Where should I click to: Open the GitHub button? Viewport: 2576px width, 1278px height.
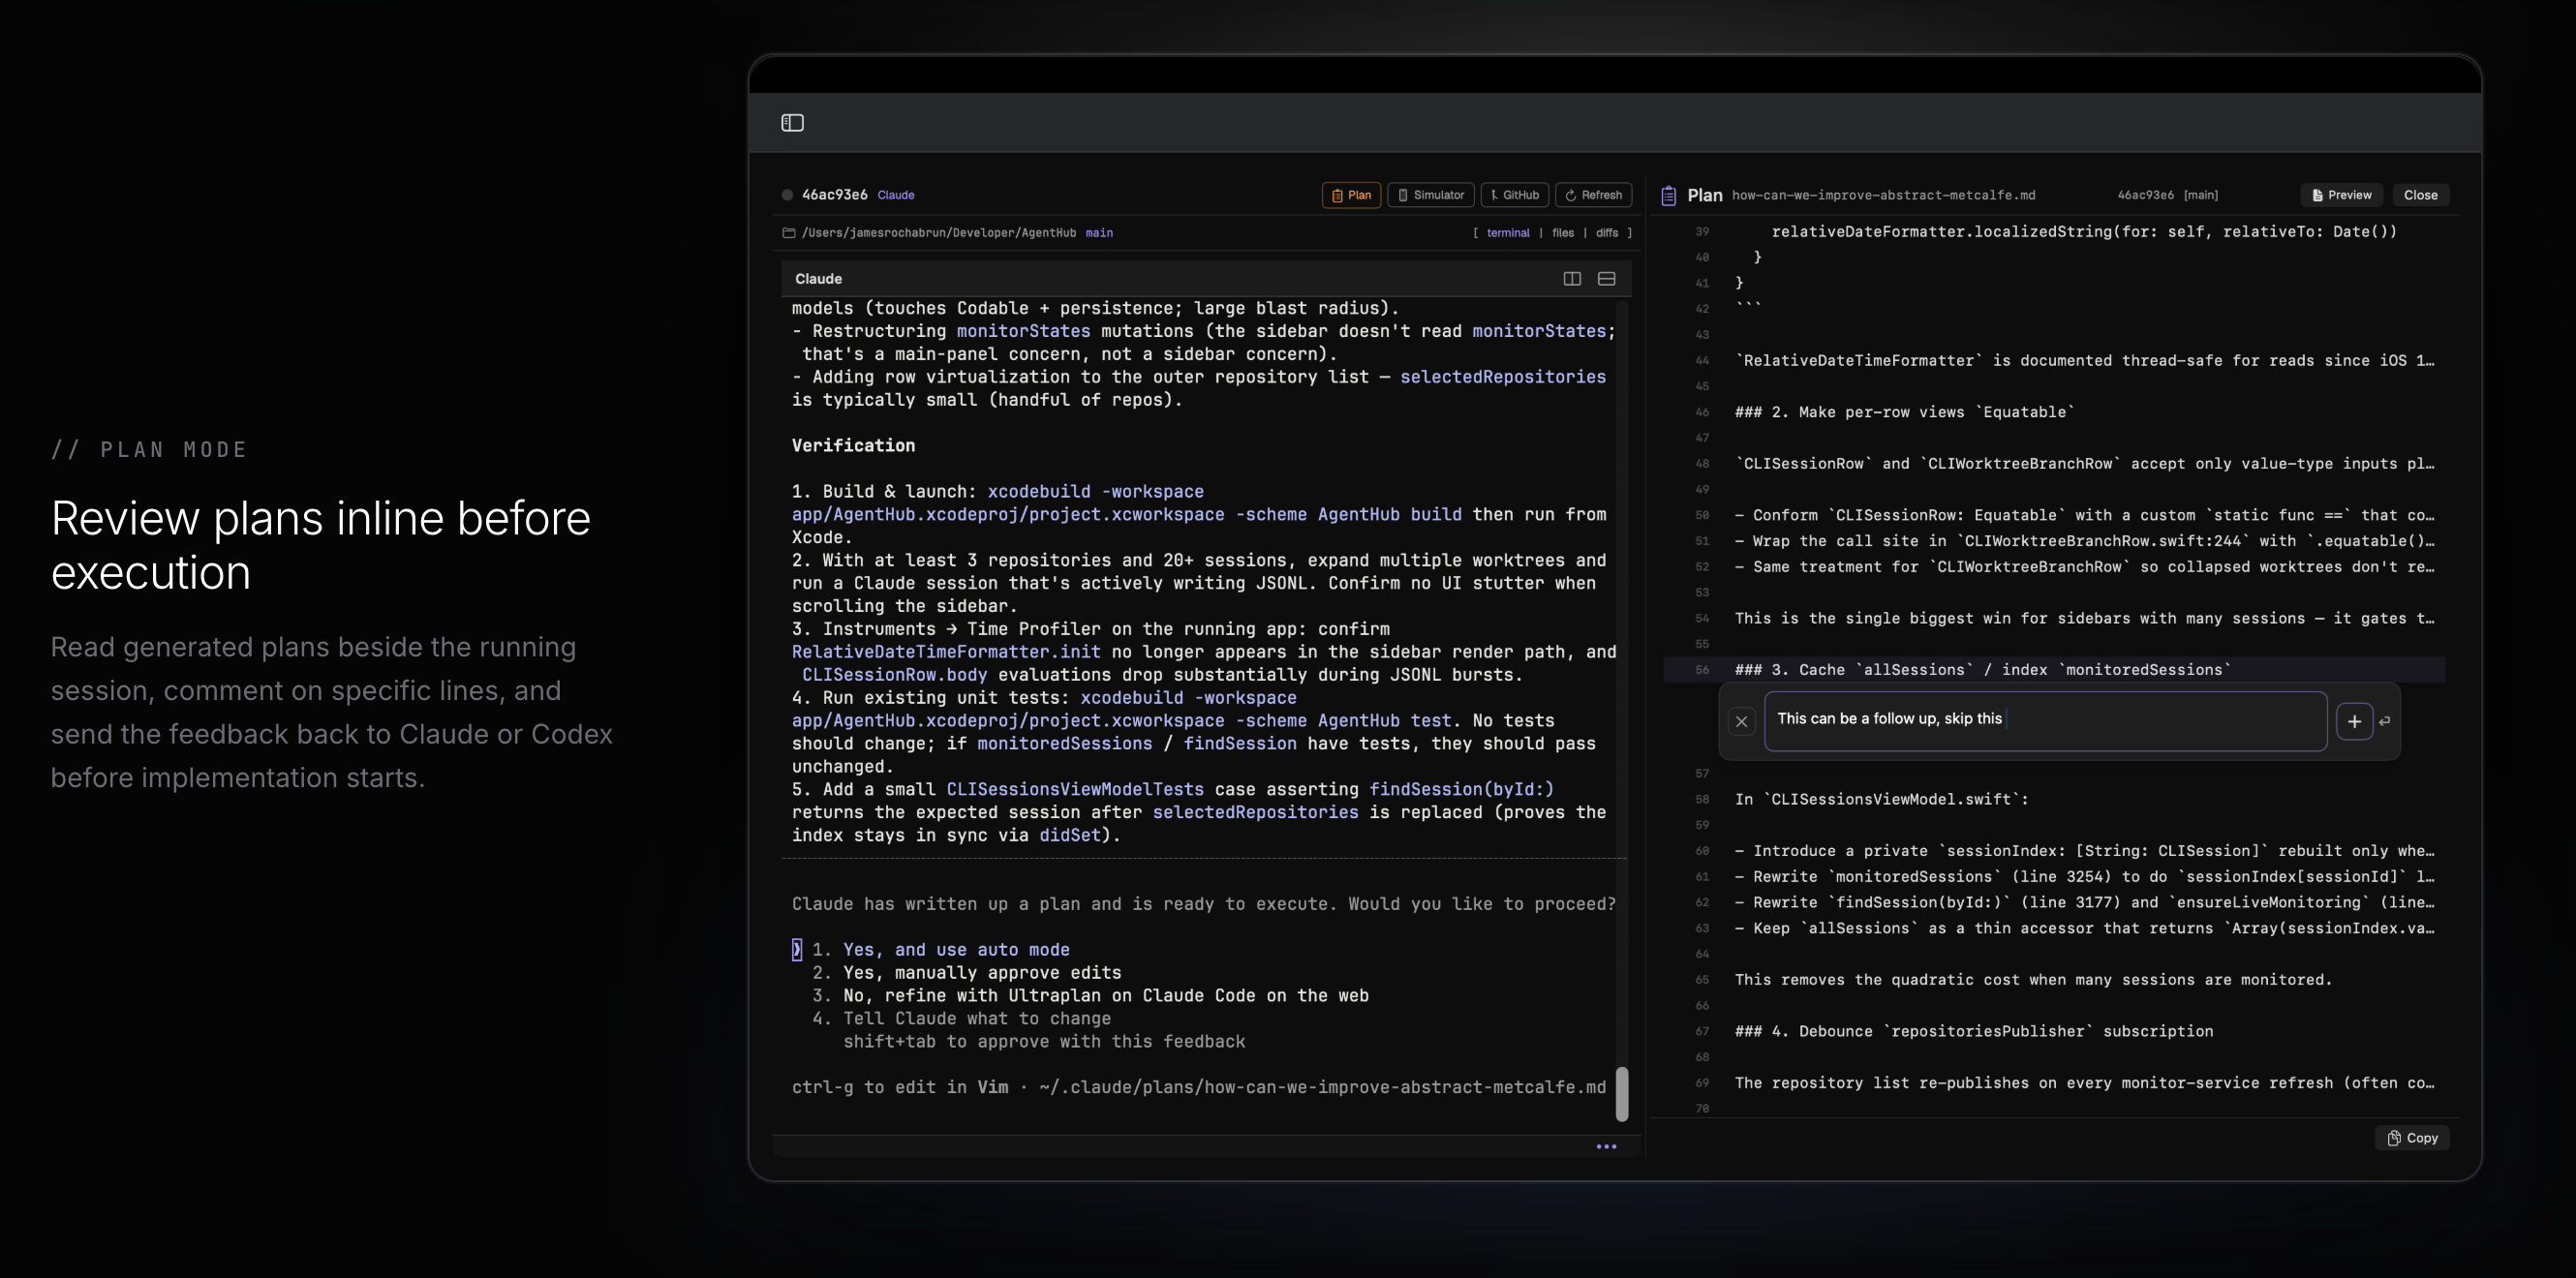(1515, 195)
